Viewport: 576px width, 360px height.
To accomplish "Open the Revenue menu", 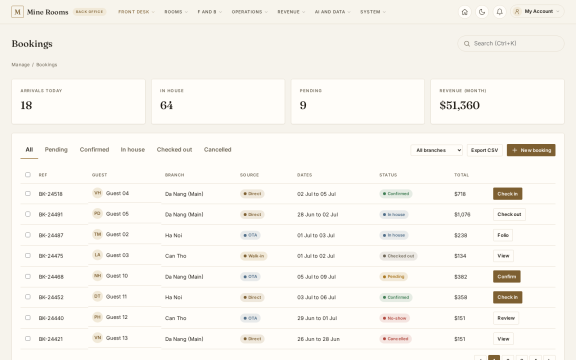I will point(291,12).
